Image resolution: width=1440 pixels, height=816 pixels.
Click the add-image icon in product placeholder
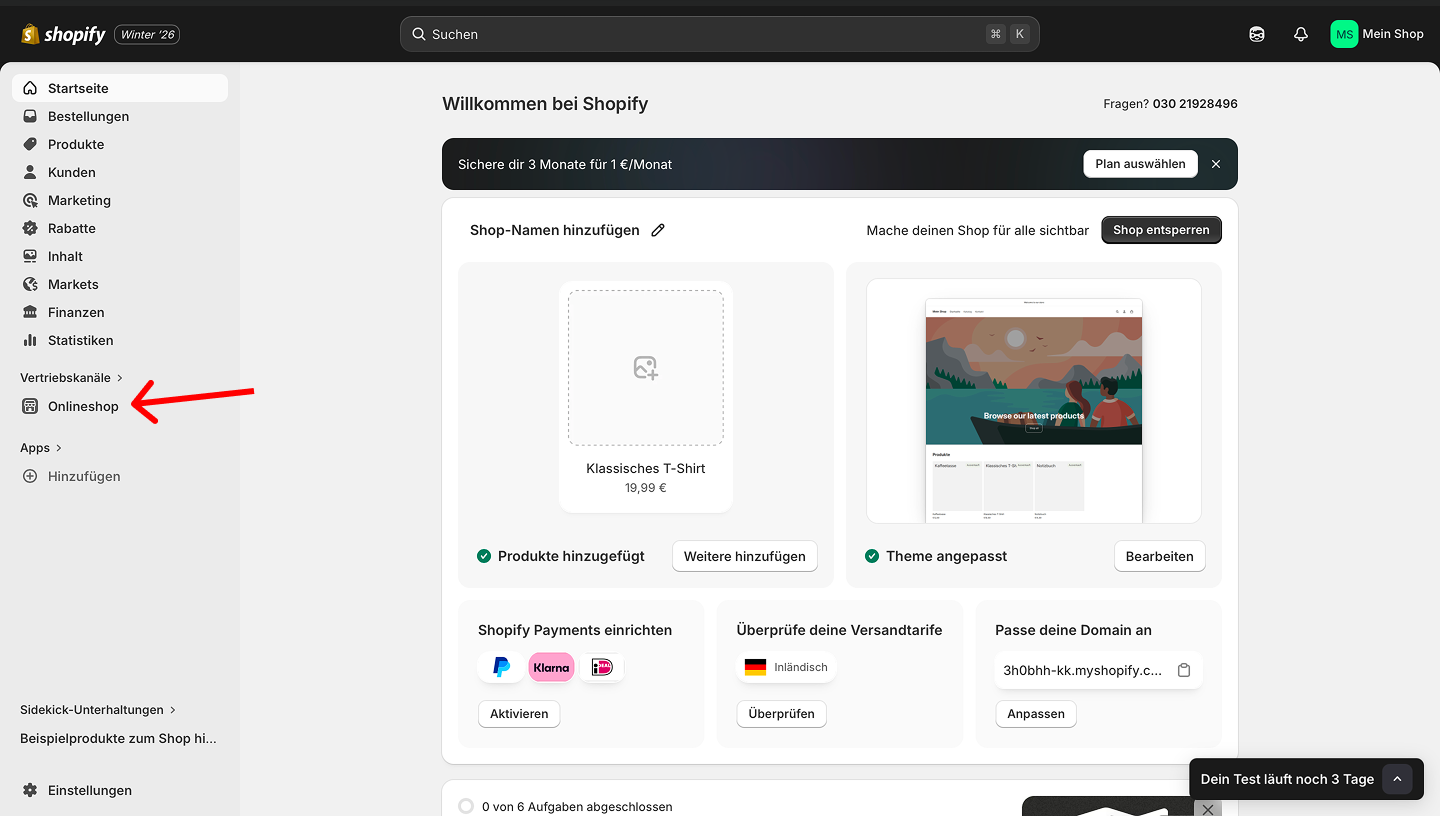[646, 368]
